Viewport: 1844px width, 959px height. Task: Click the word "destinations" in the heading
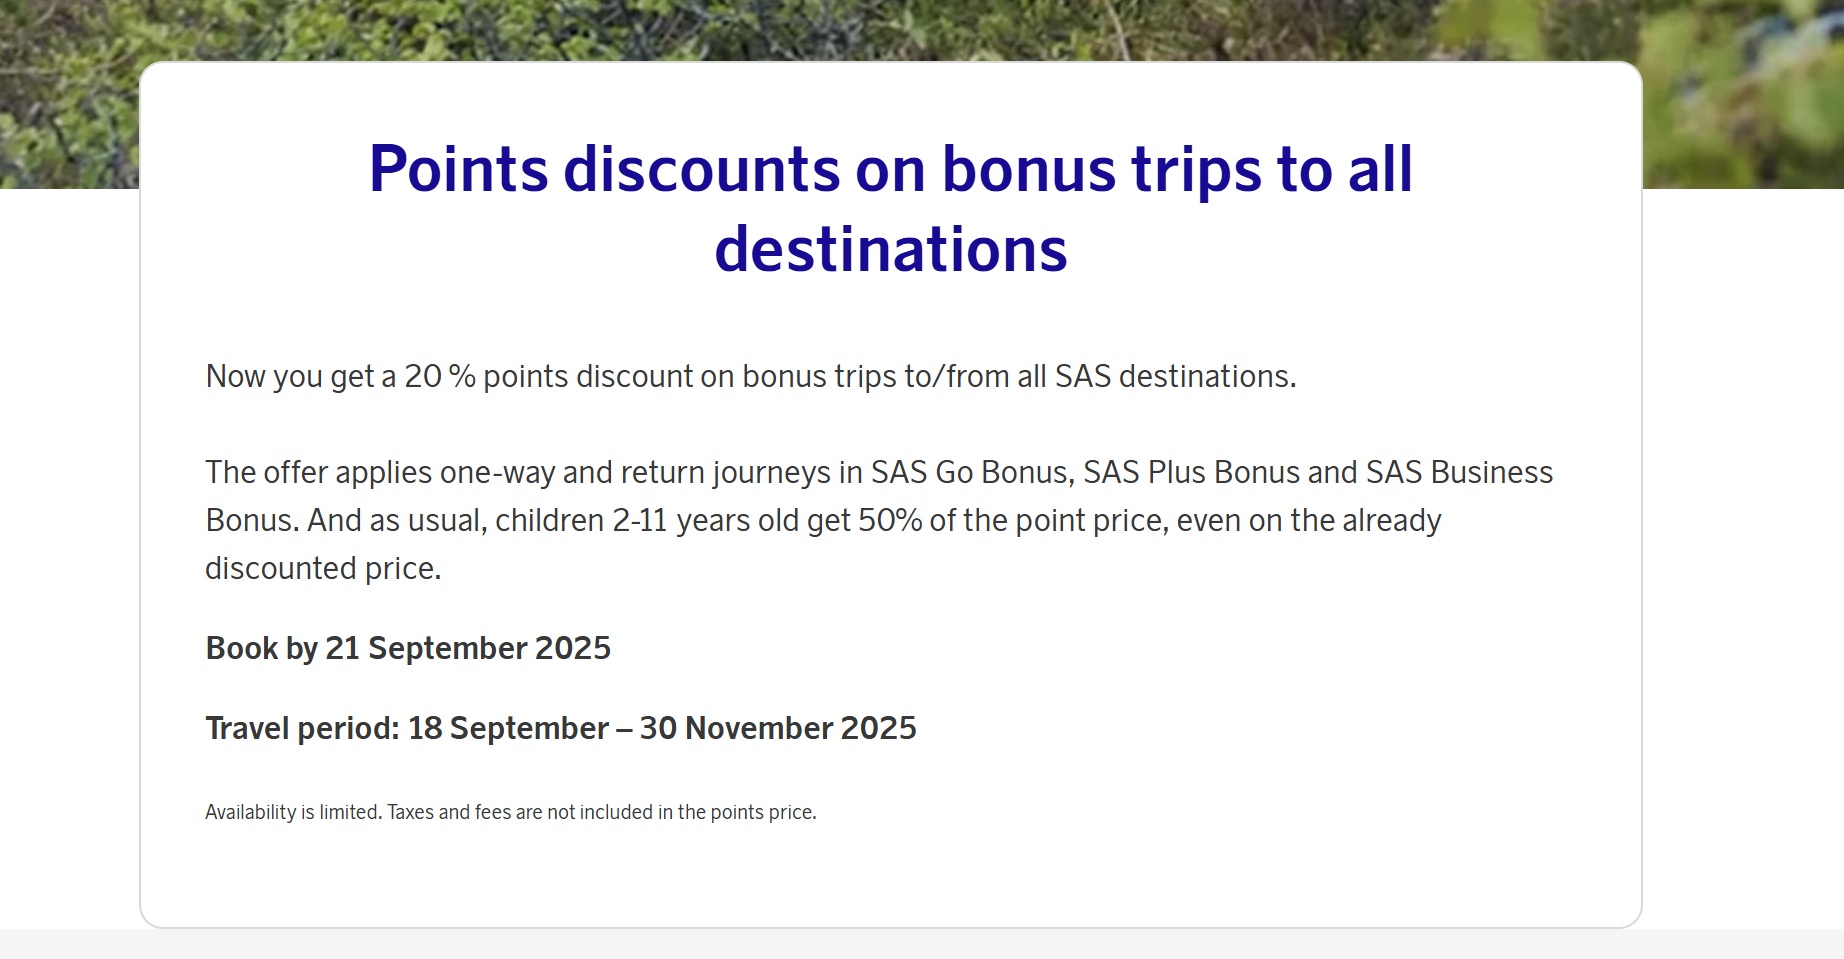click(890, 249)
